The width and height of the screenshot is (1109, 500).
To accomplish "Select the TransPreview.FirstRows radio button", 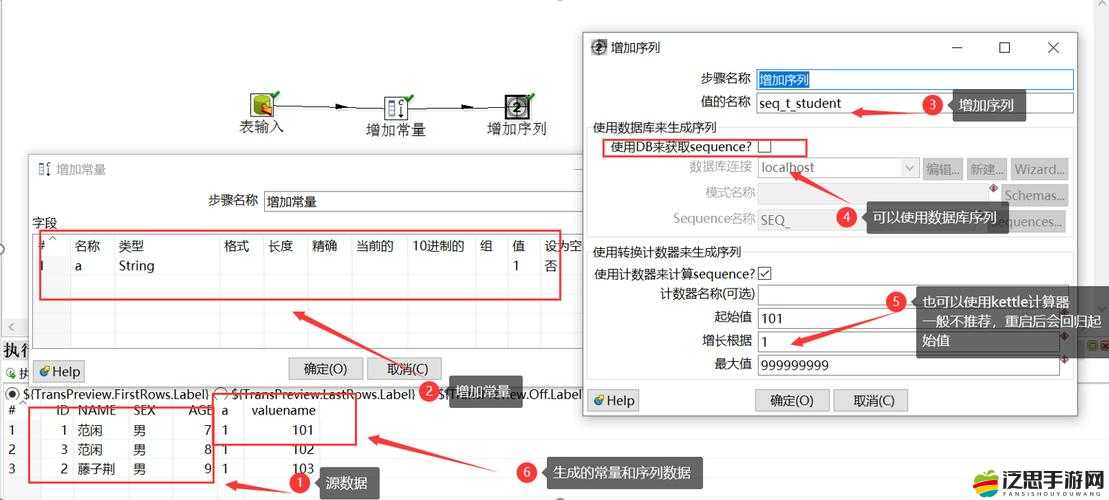I will [x=12, y=394].
